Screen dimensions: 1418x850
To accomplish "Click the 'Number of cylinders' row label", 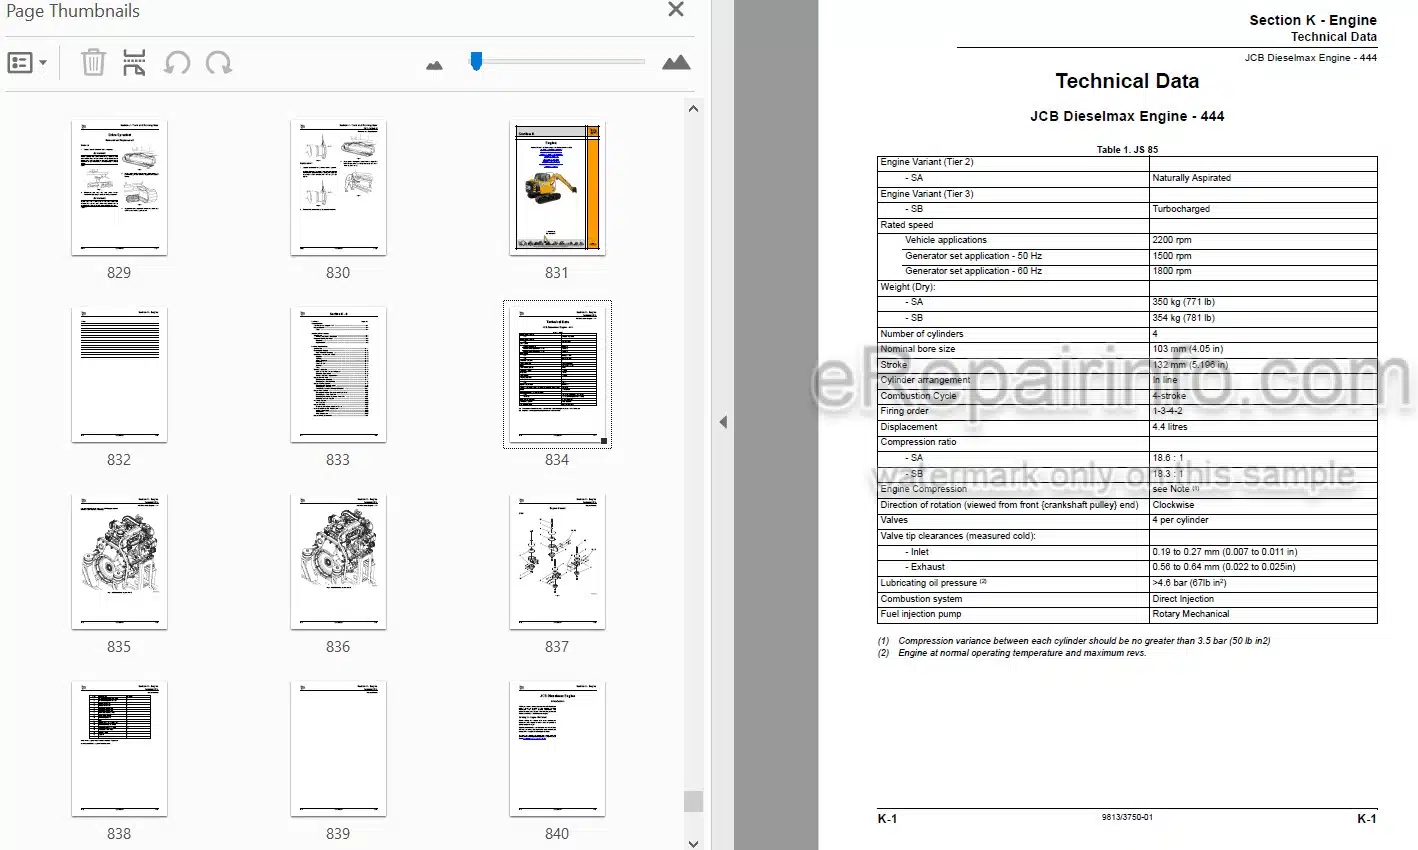I will point(921,334).
